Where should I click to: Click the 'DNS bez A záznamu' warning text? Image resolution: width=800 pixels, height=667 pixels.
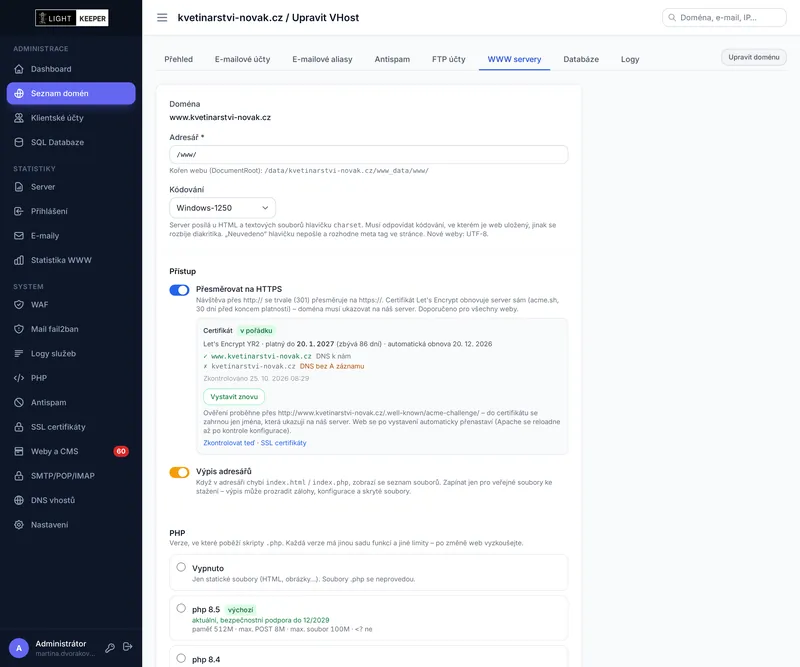(x=332, y=366)
